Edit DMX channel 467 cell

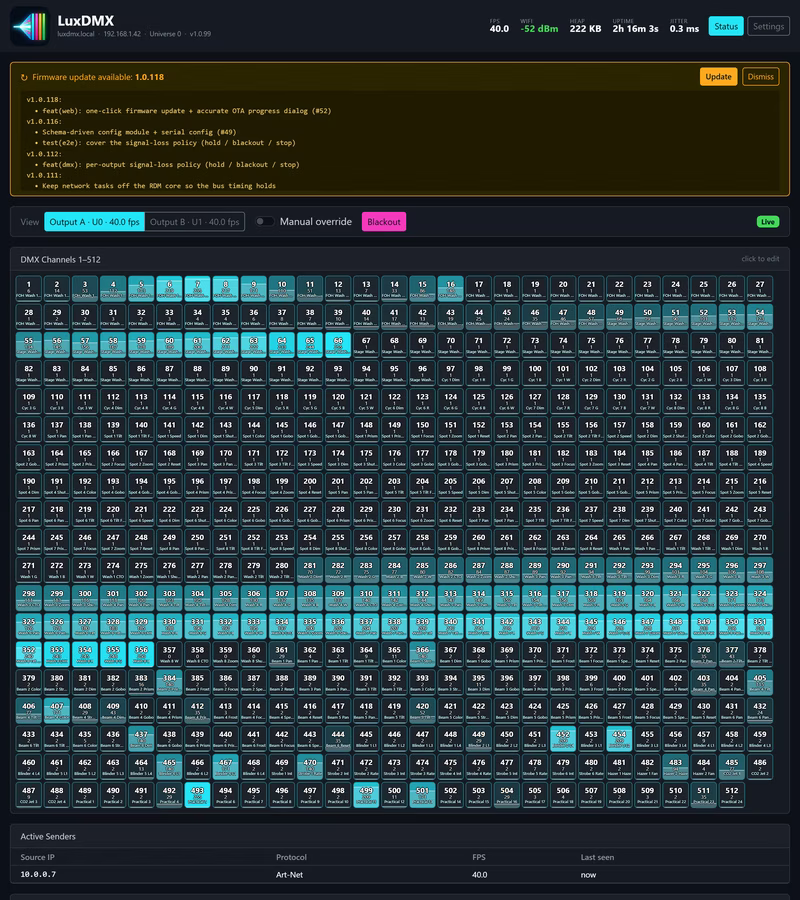(x=226, y=767)
